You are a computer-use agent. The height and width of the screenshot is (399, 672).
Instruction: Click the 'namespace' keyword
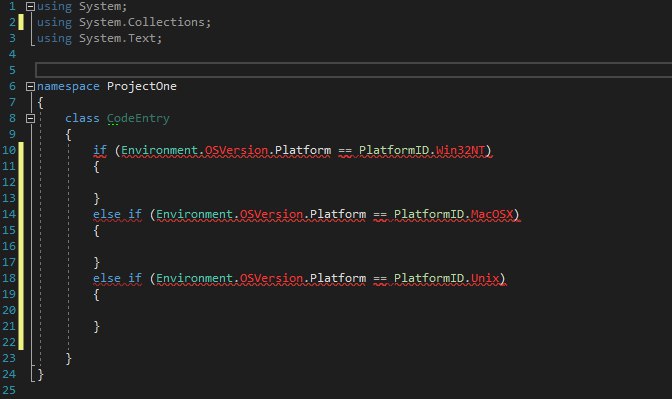[x=68, y=86]
